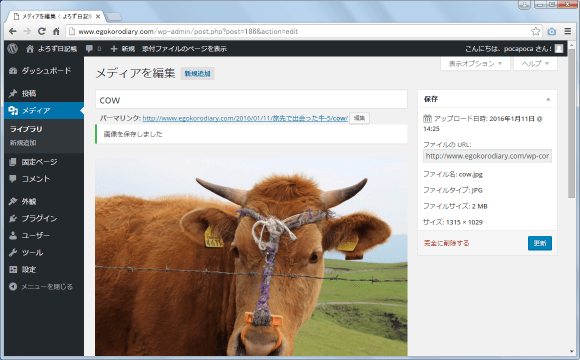Screen dimensions: 580x360
Task: Expand the 表示オプション dropdown
Action: pyautogui.click(x=475, y=64)
